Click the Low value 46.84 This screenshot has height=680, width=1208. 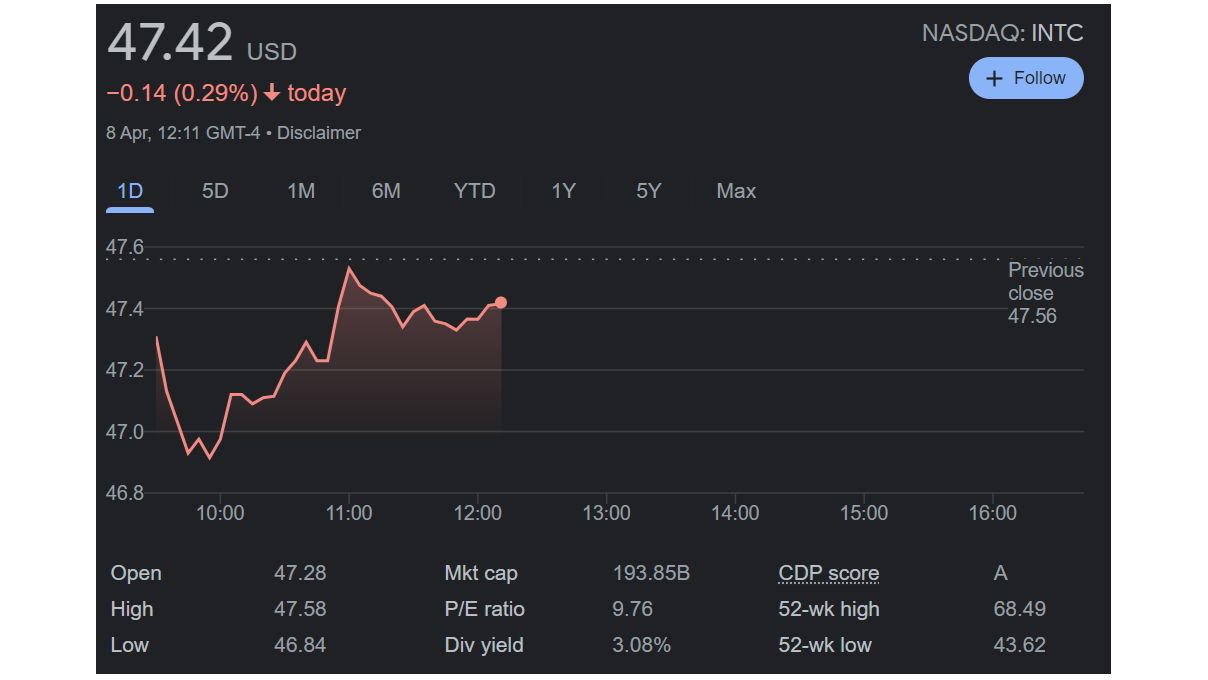tap(300, 645)
